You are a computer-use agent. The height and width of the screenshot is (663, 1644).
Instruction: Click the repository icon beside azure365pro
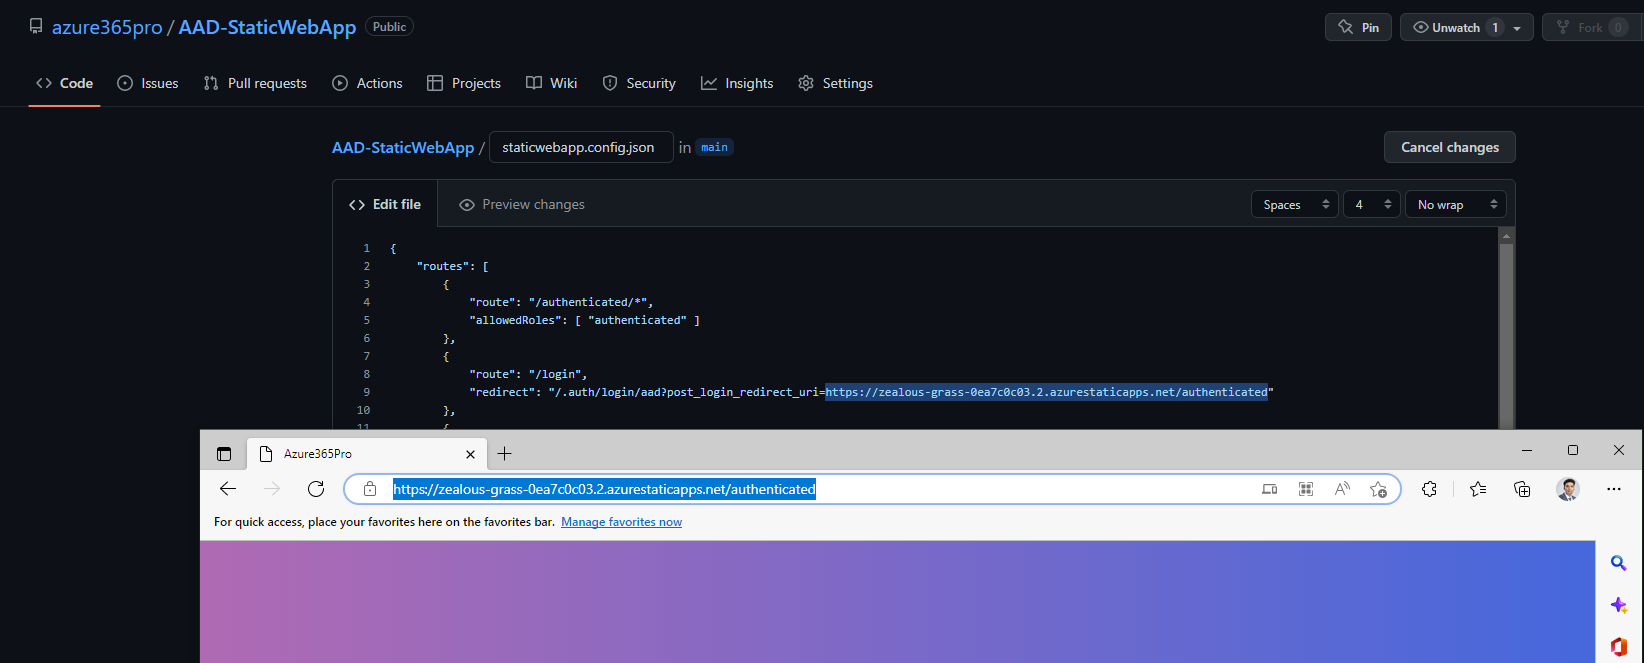(x=36, y=27)
